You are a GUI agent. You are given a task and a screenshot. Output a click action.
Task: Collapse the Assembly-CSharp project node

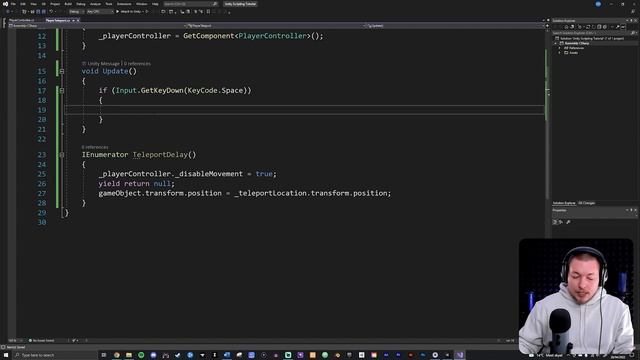pos(556,43)
